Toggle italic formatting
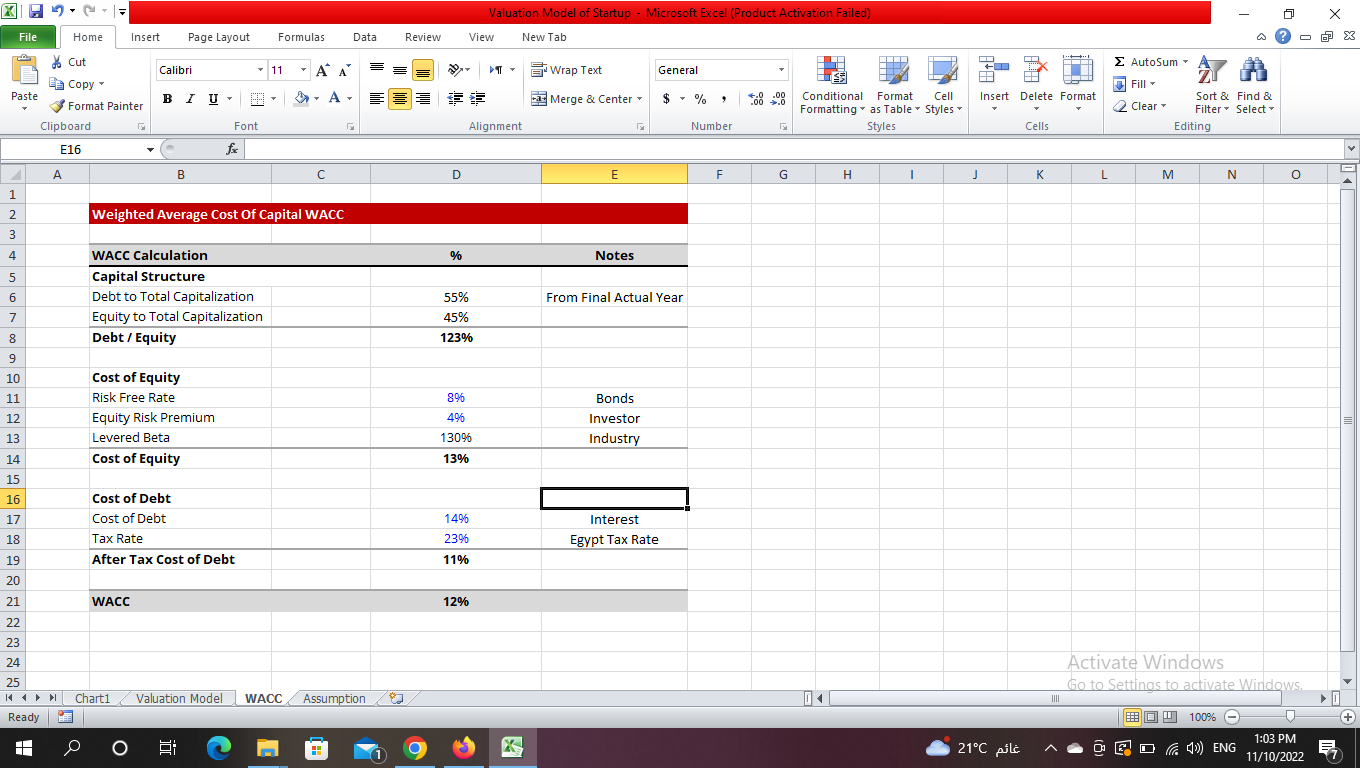Viewport: 1360px width, 768px height. coord(189,99)
